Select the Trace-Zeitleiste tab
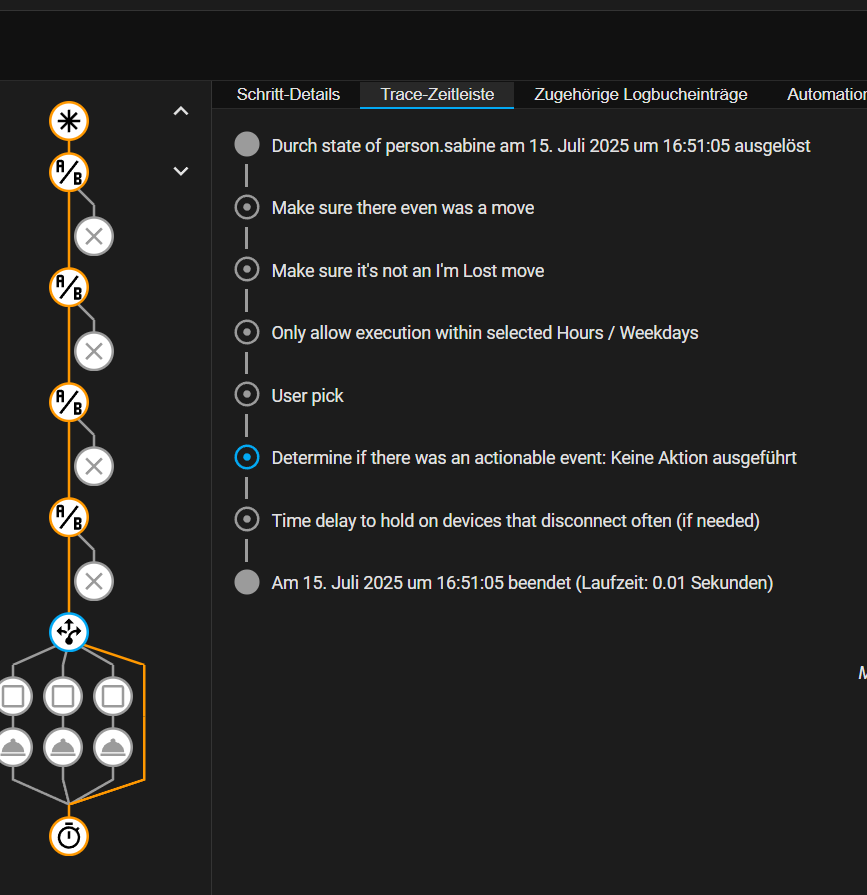The height and width of the screenshot is (895, 867). pyautogui.click(x=437, y=95)
